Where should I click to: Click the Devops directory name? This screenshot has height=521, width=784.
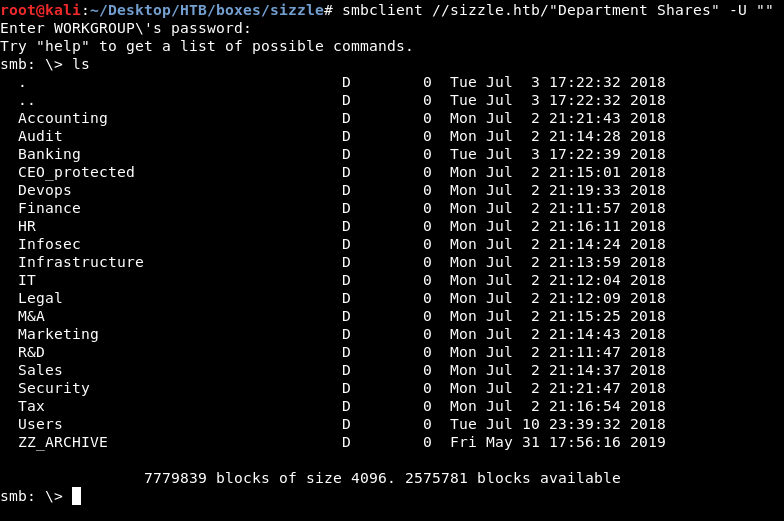[45, 190]
